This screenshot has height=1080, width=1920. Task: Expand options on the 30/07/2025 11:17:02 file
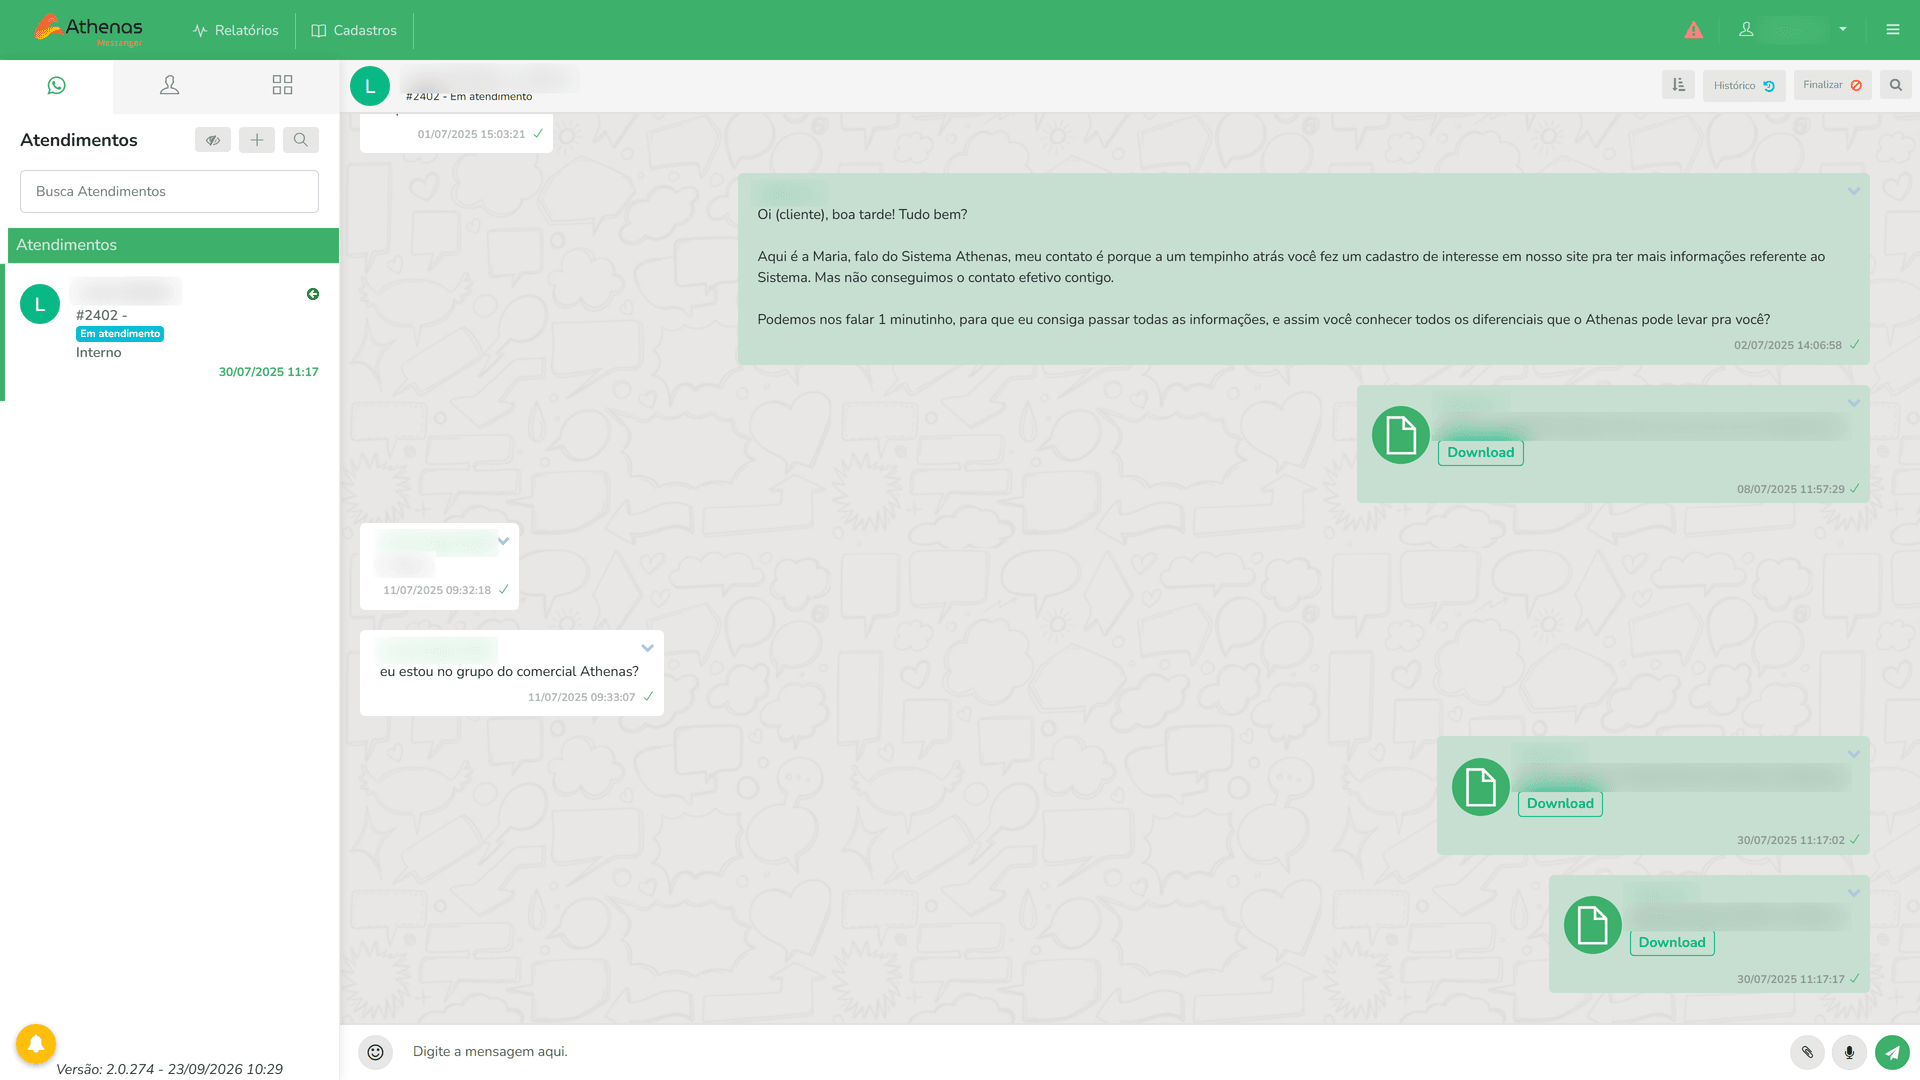pyautogui.click(x=1854, y=754)
